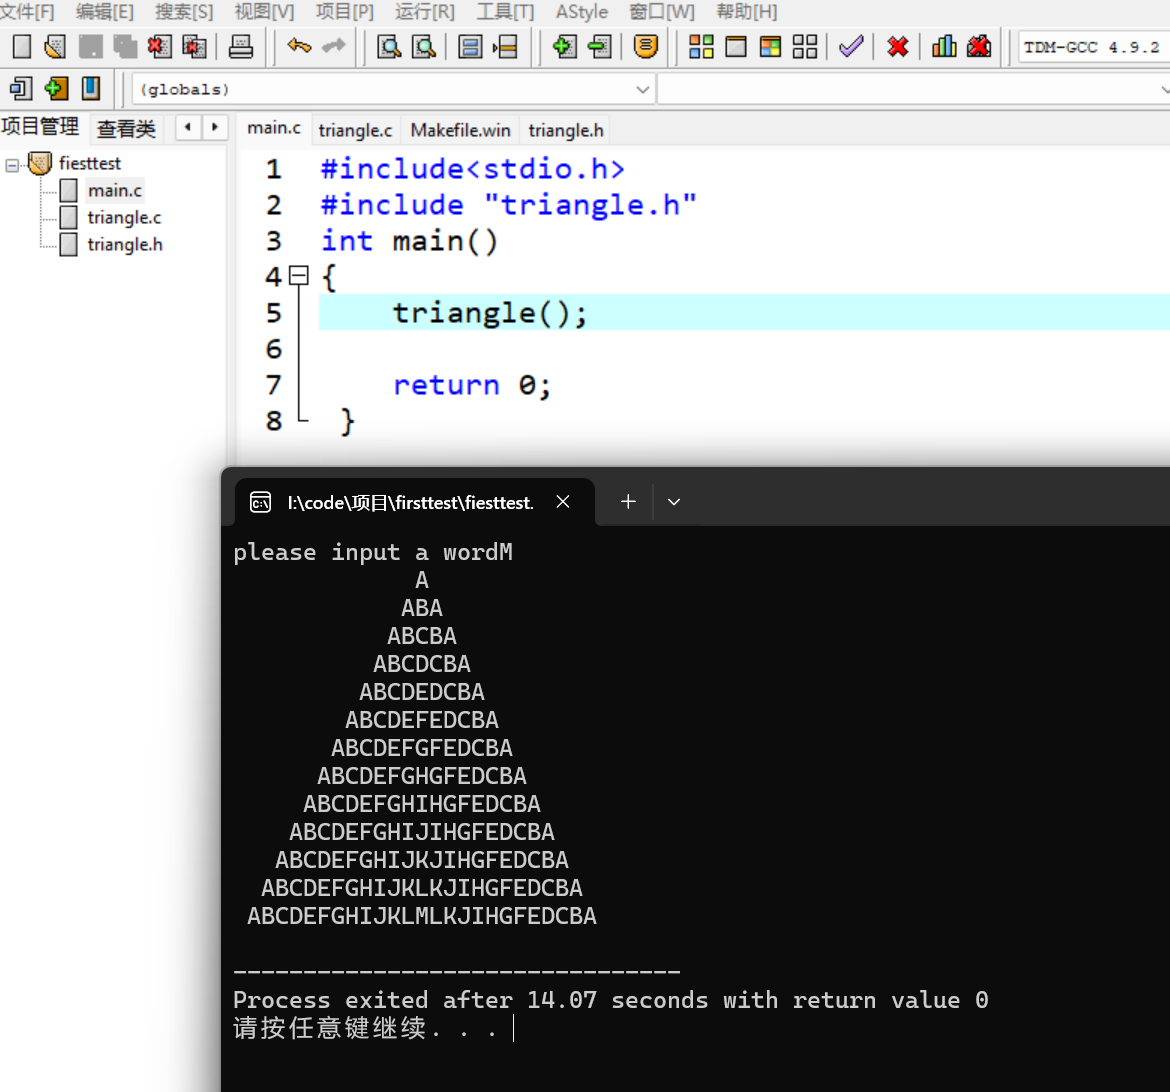Close the fiesttest terminal tab
The height and width of the screenshot is (1092, 1170).
pos(563,502)
